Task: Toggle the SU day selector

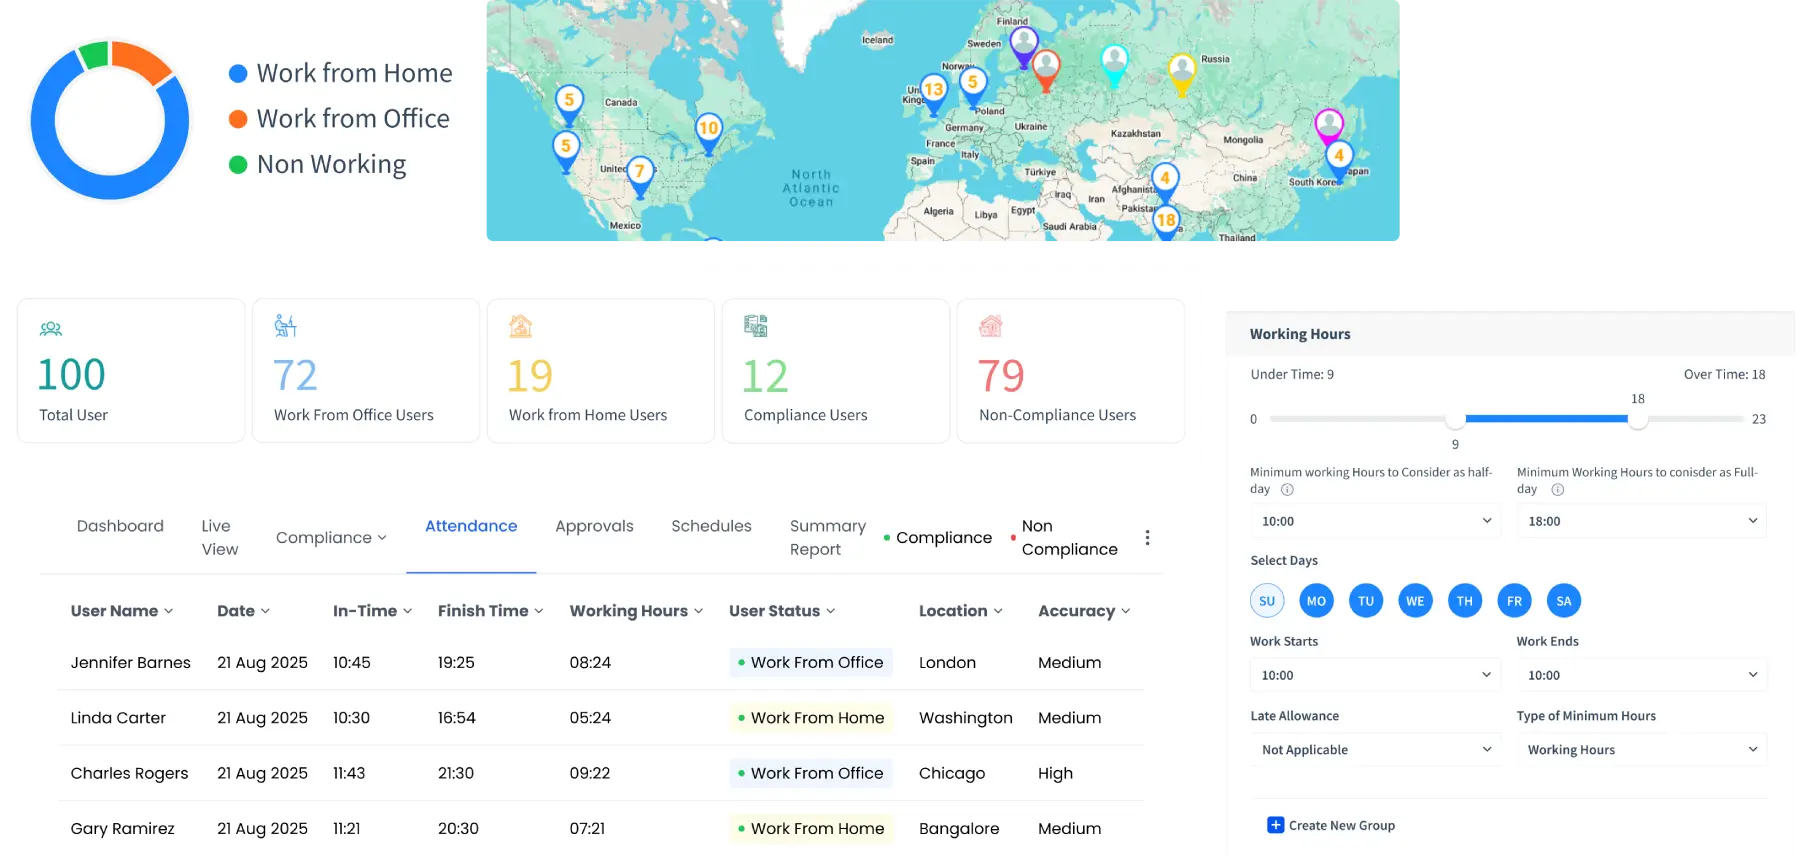Action: click(x=1267, y=601)
